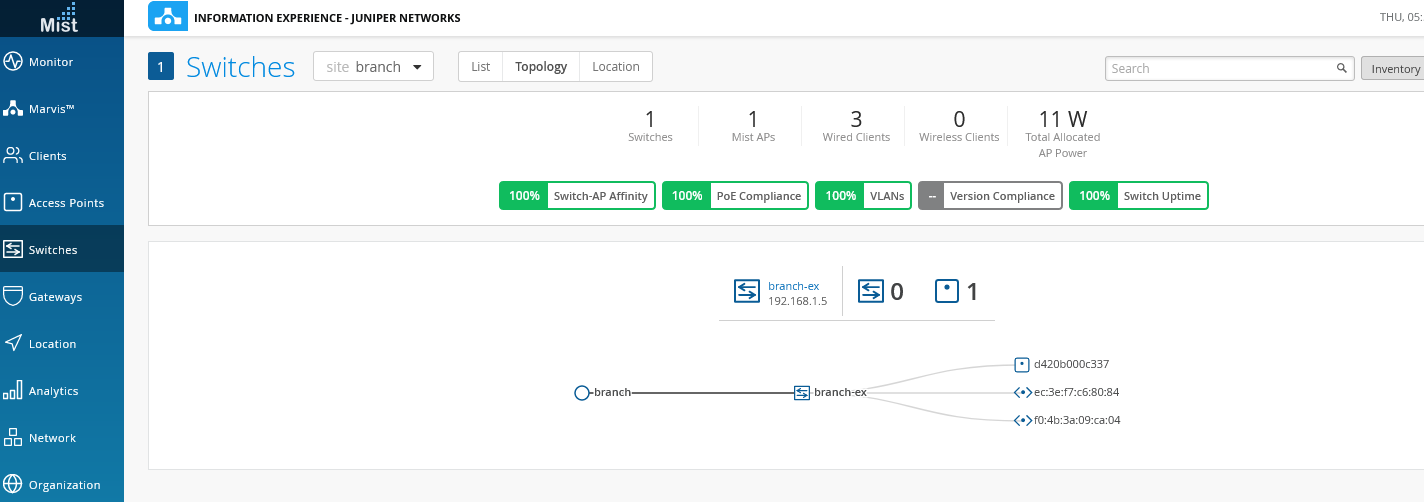Image resolution: width=1424 pixels, height=502 pixels.
Task: Switch to the List view tab
Action: coord(481,67)
